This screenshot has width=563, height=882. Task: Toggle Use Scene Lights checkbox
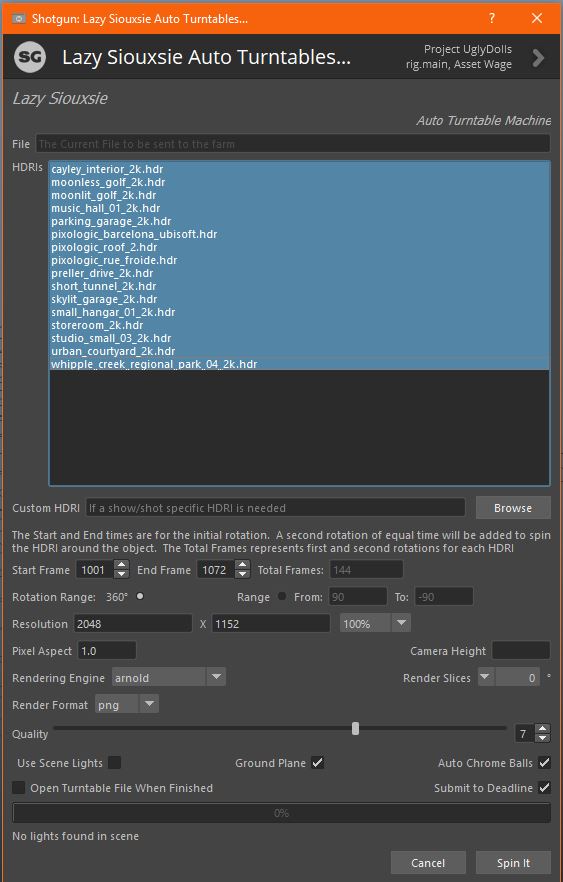point(115,762)
